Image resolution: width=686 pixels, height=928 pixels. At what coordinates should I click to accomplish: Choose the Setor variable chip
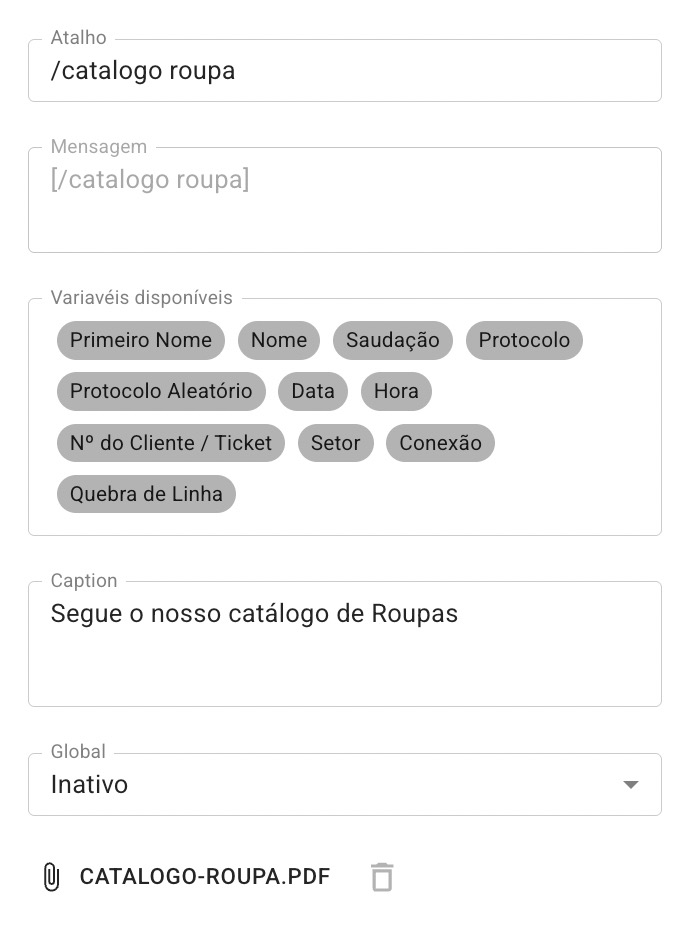click(336, 443)
